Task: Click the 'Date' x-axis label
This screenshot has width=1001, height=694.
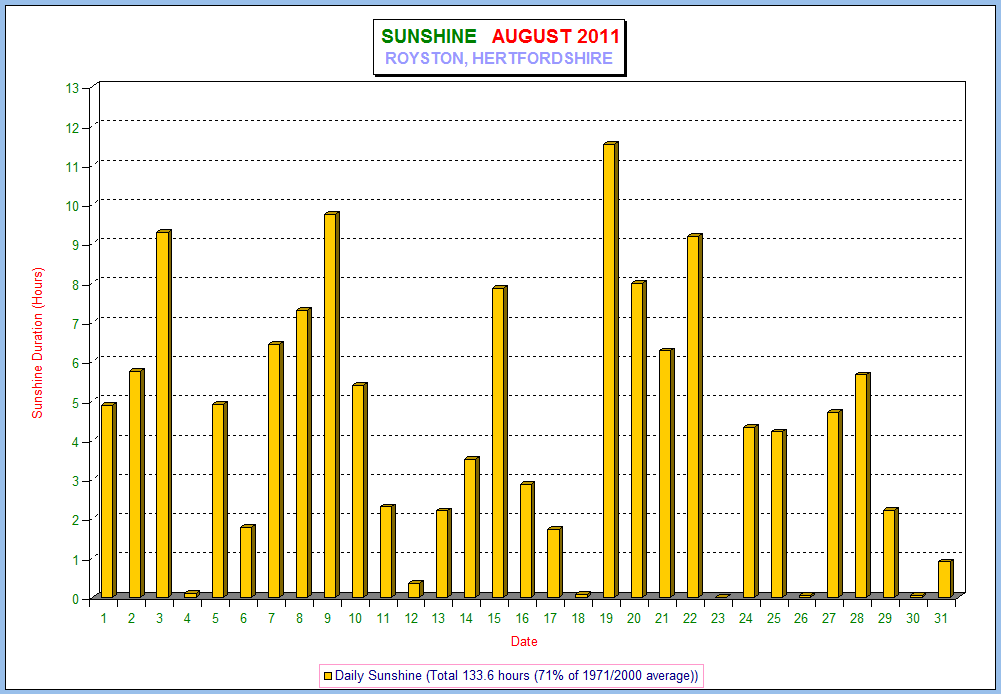Action: (523, 642)
